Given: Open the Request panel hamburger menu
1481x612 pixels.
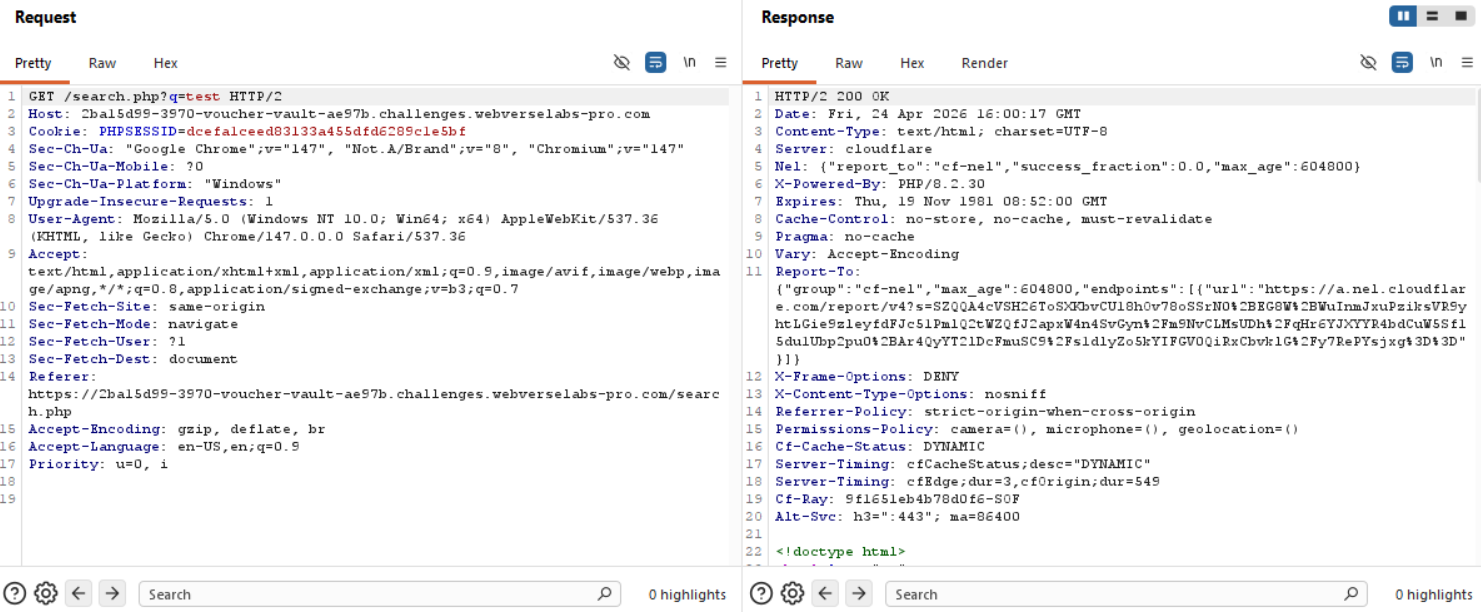Looking at the screenshot, I should (x=720, y=63).
